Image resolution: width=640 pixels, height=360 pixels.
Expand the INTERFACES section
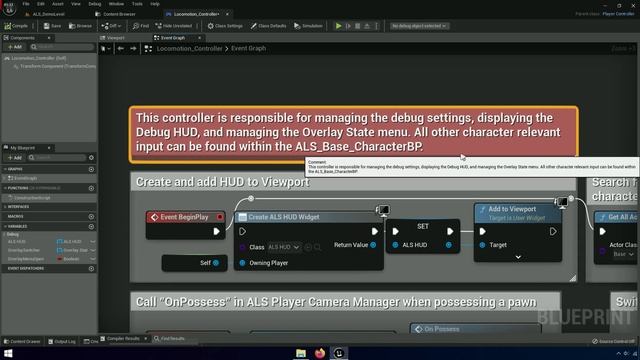pos(5,207)
